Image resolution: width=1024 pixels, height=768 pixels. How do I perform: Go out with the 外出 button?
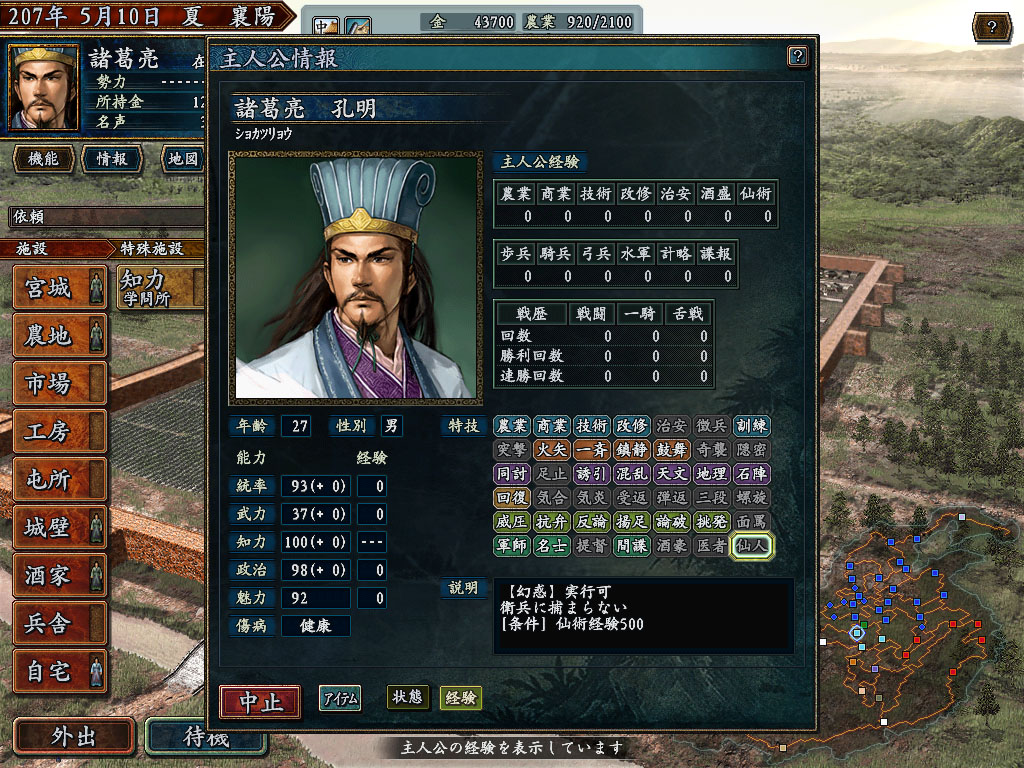pyautogui.click(x=73, y=737)
